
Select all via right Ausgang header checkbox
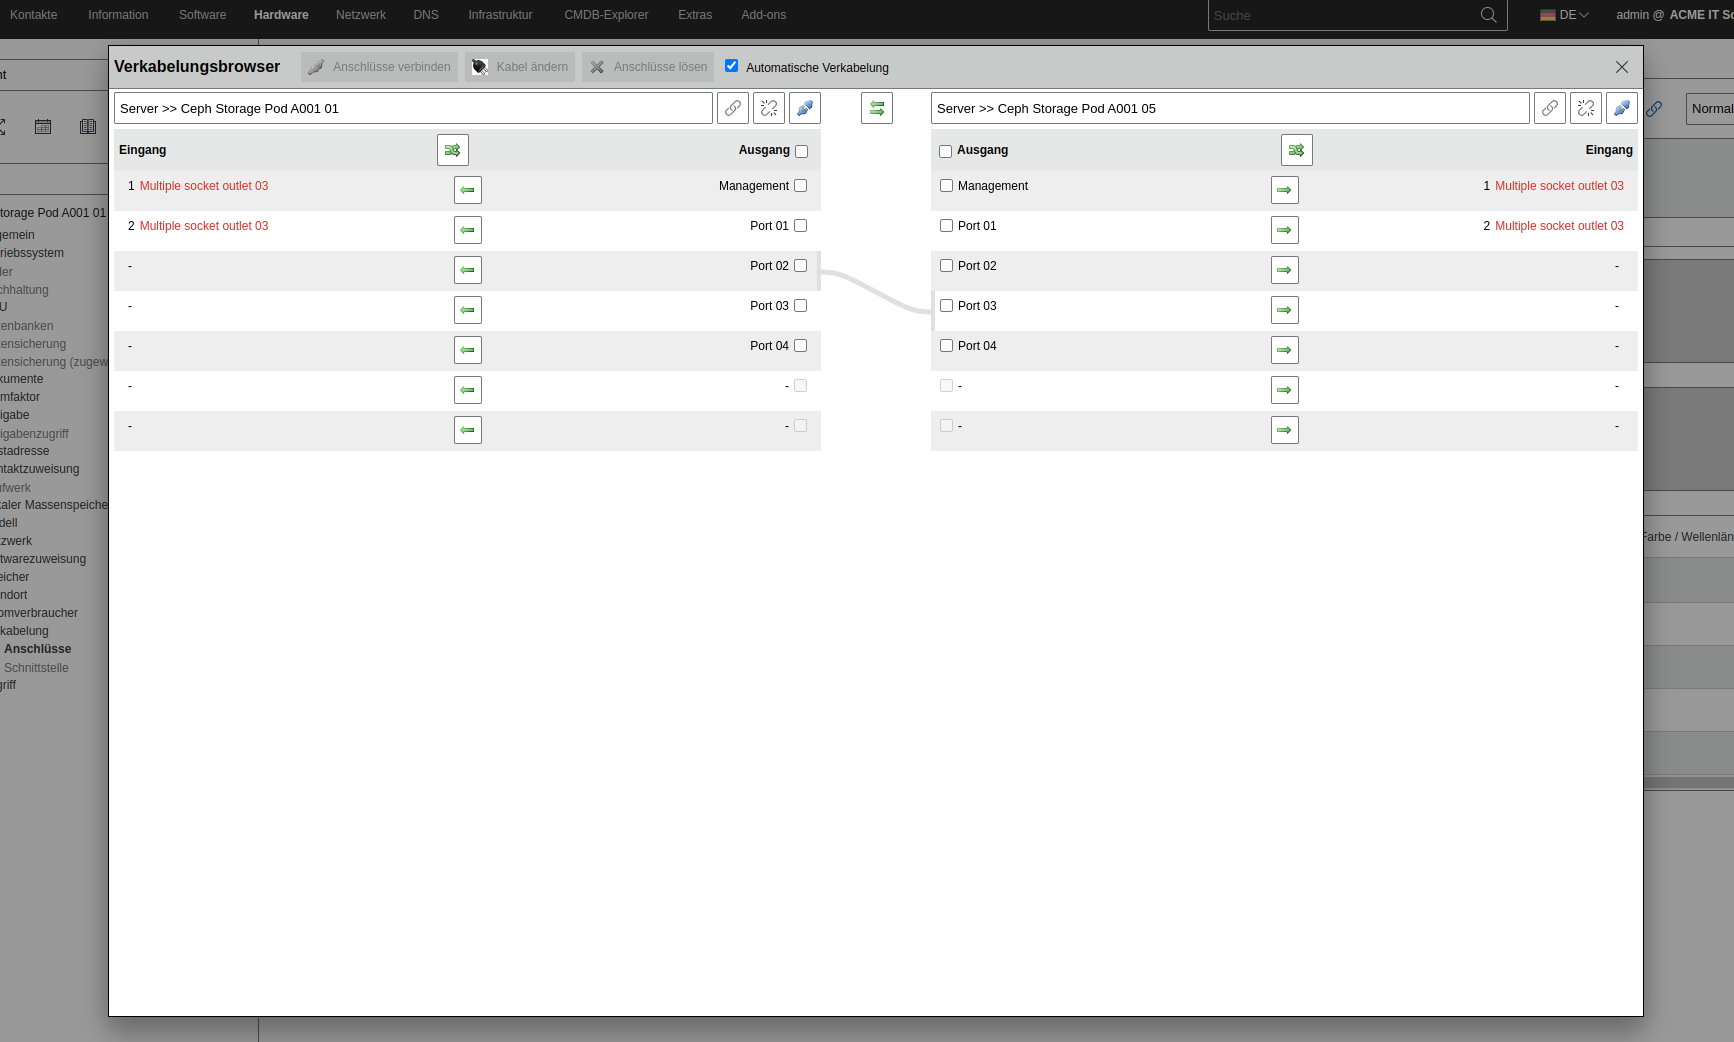[945, 151]
